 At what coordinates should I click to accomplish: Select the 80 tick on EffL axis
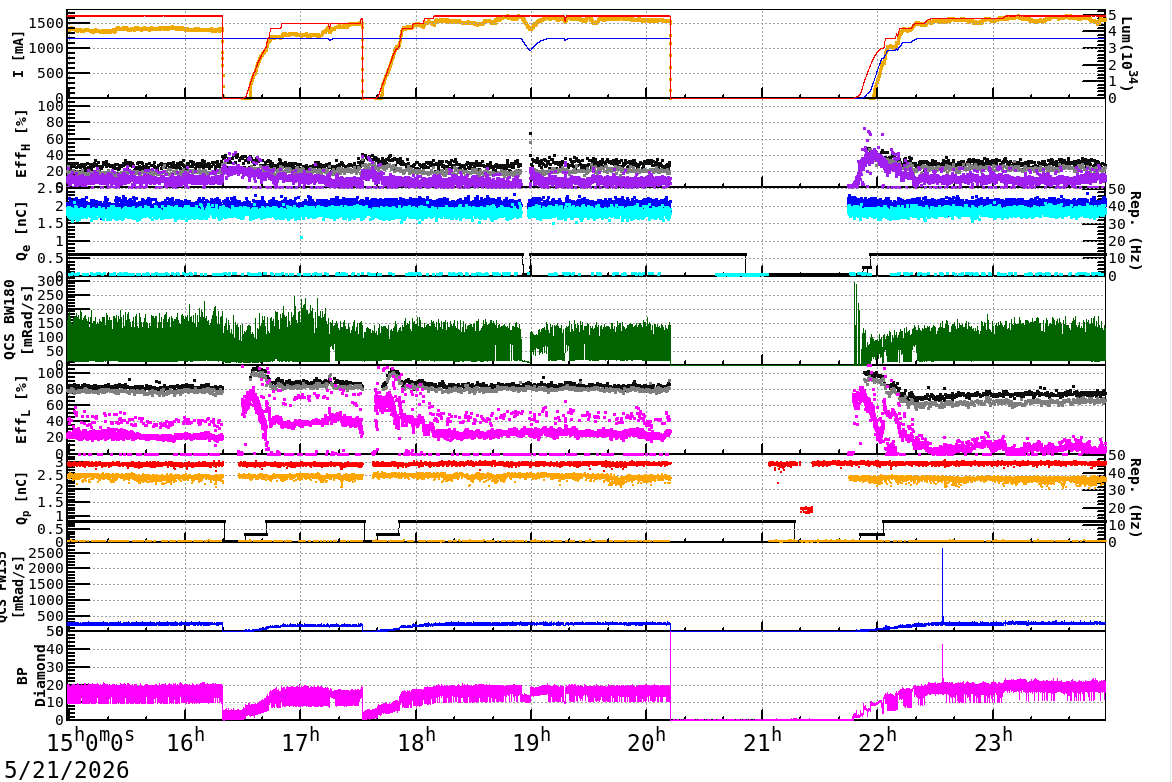point(55,390)
